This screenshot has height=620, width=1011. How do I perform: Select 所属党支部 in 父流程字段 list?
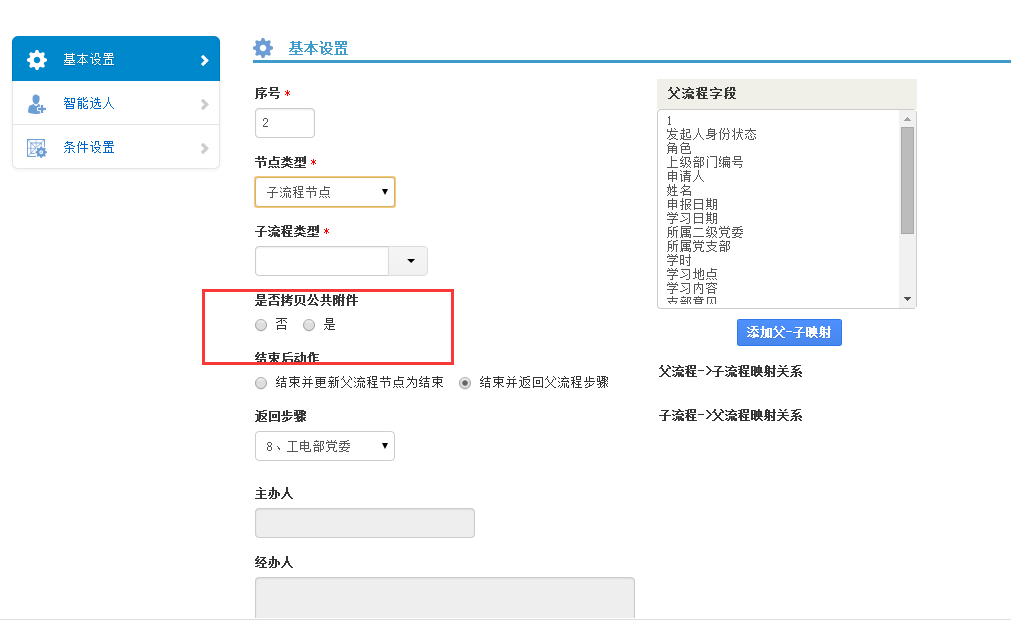point(699,246)
